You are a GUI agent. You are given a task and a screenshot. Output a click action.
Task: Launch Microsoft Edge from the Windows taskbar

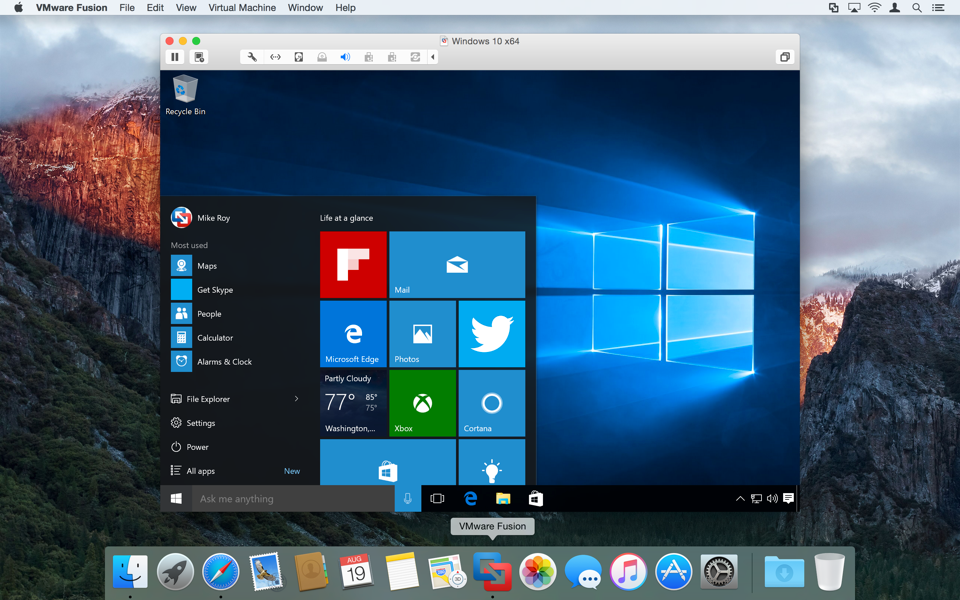pyautogui.click(x=470, y=497)
